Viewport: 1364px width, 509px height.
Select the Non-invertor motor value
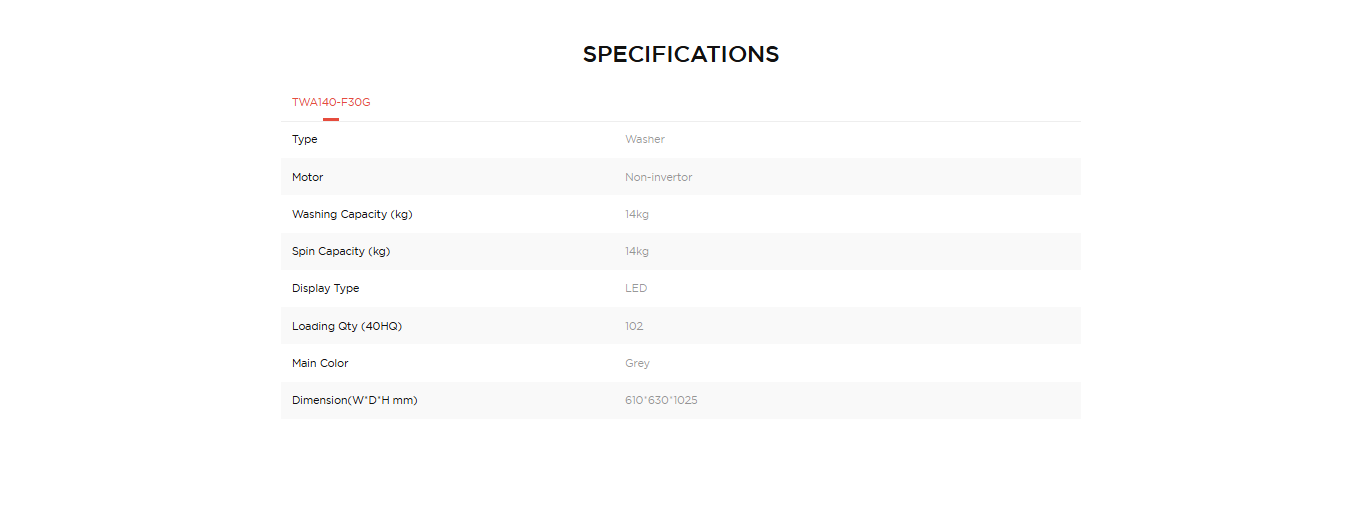pyautogui.click(x=659, y=177)
